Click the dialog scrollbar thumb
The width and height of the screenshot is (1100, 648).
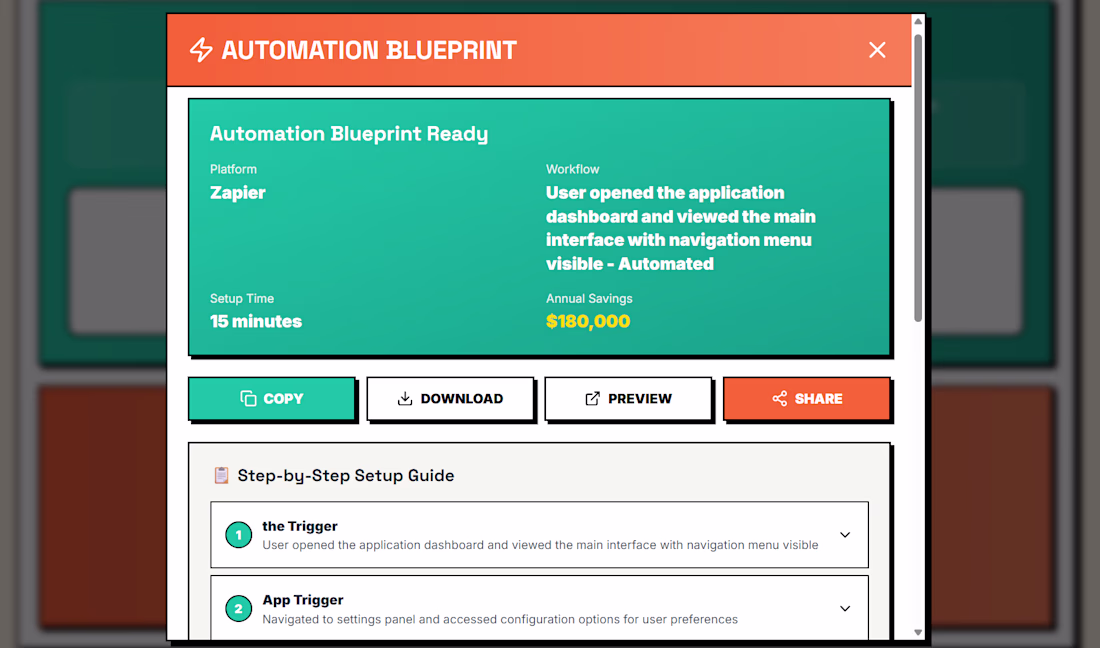pyautogui.click(x=918, y=177)
